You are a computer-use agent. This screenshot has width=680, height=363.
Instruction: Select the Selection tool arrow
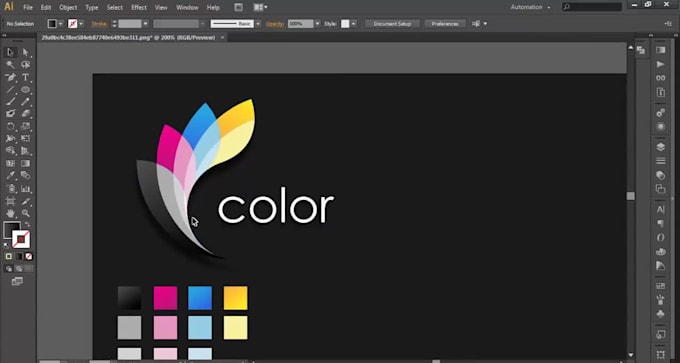(x=10, y=52)
